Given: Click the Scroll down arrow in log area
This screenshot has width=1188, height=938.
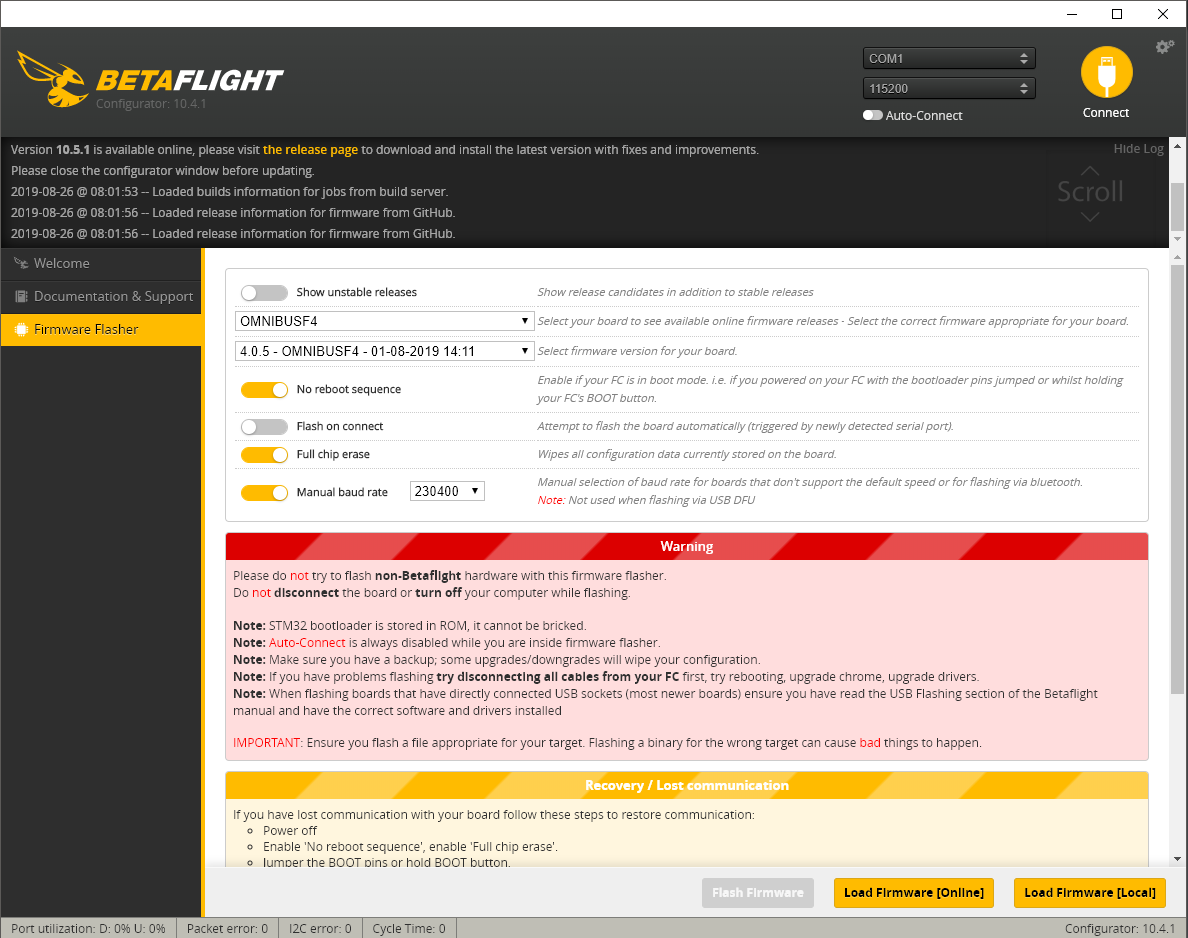Looking at the screenshot, I should tap(1089, 215).
